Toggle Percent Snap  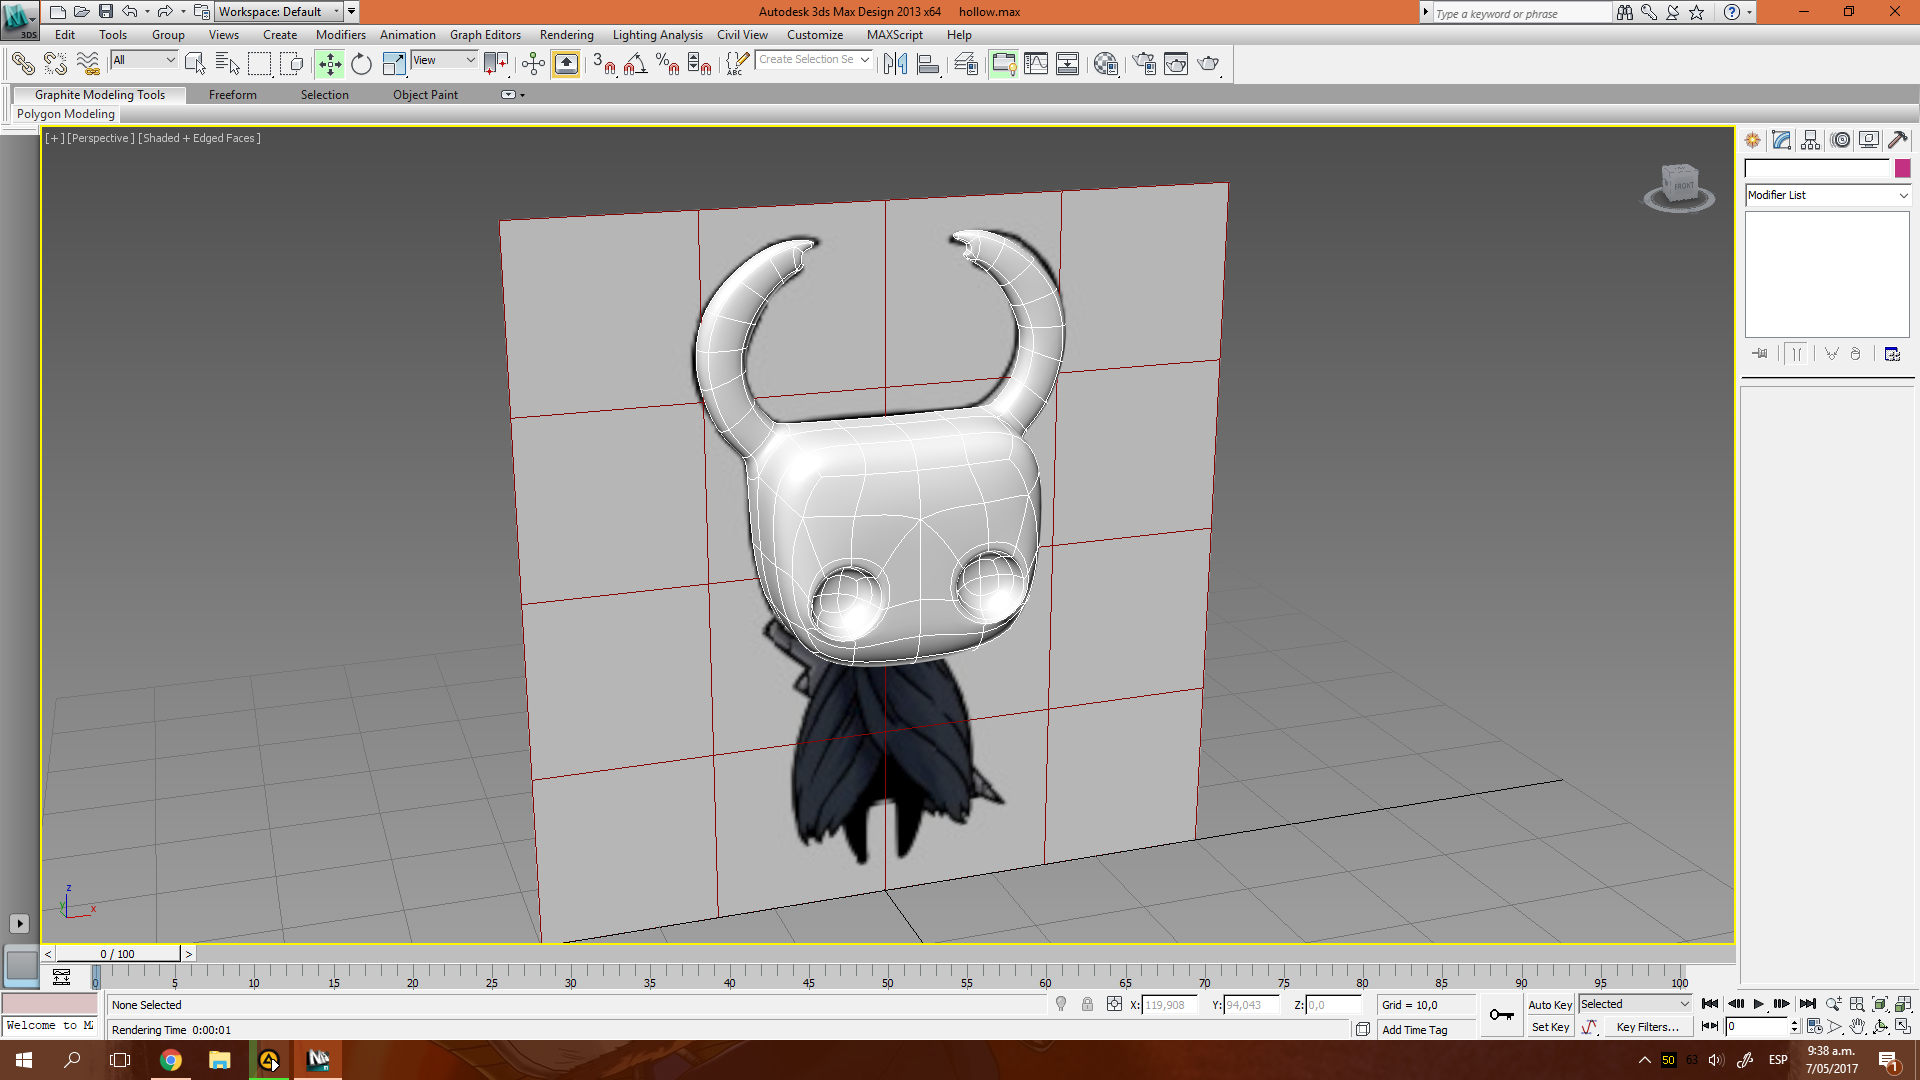(x=668, y=64)
